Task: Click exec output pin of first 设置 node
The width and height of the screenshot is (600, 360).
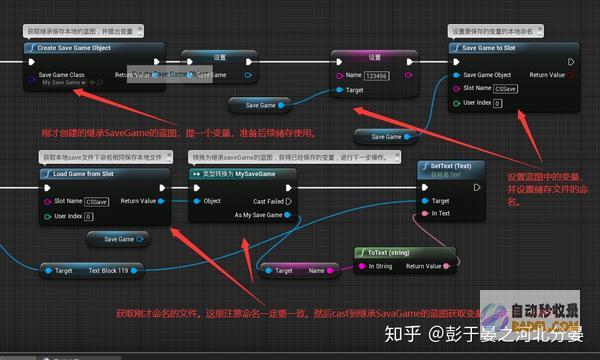Action: coord(249,62)
